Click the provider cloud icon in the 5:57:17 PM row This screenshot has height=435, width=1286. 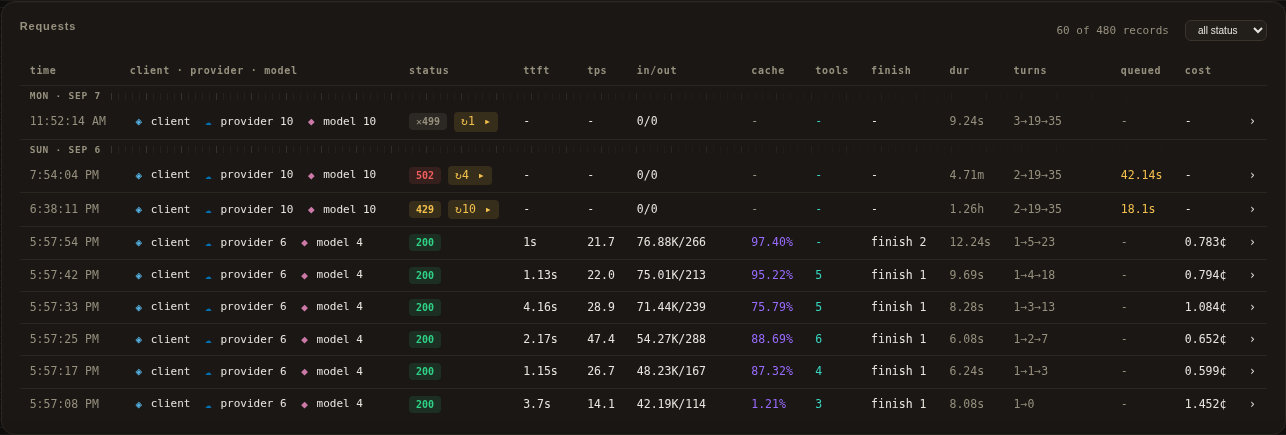click(208, 371)
